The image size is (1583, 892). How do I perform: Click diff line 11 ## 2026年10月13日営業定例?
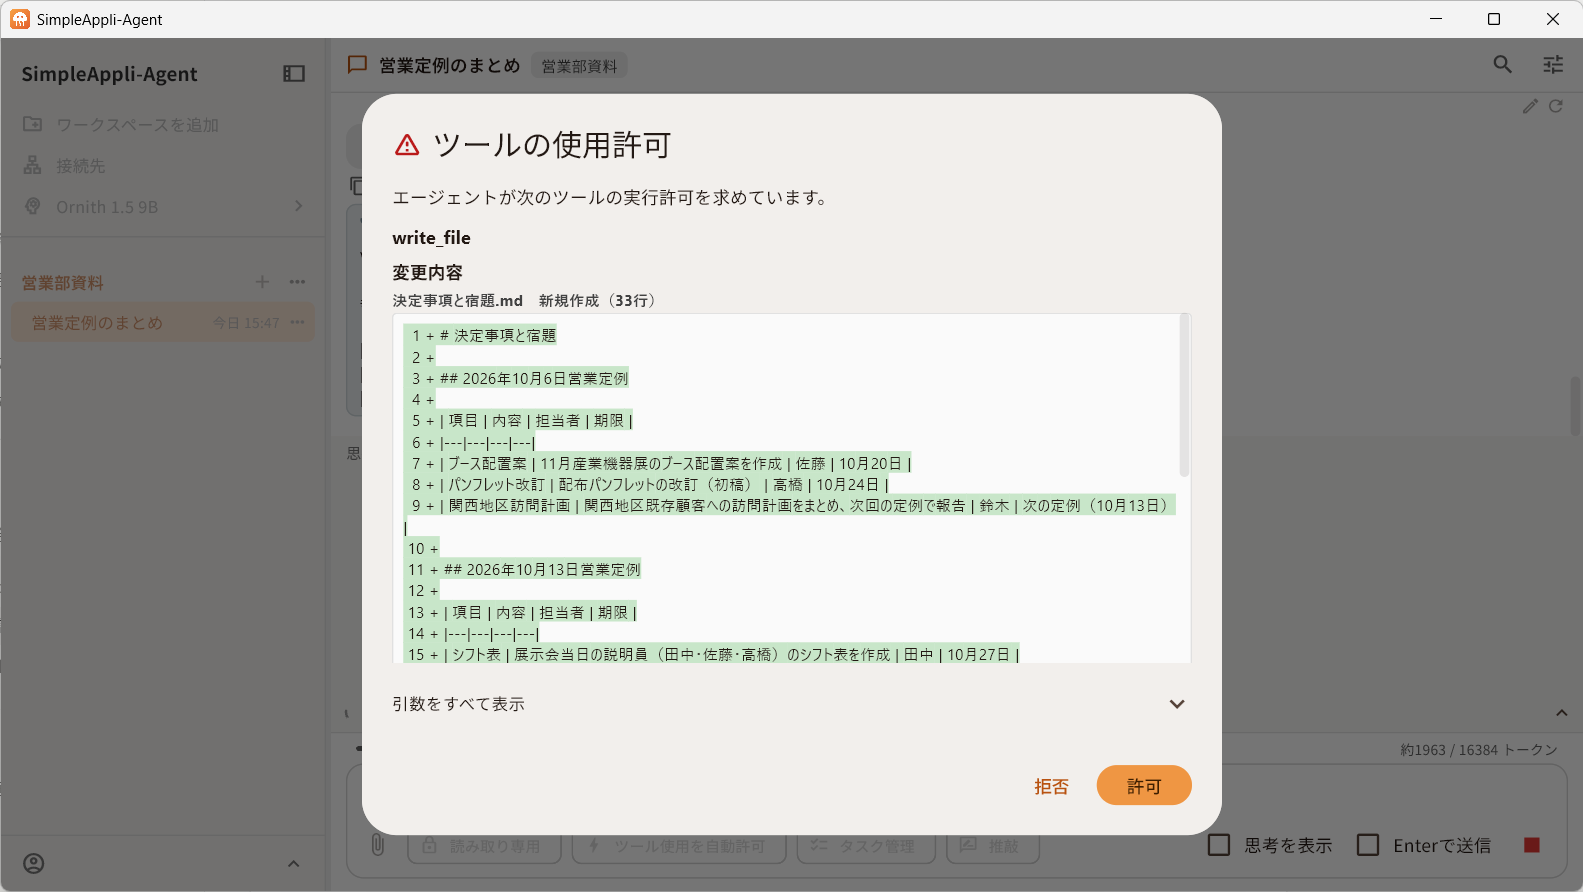click(x=542, y=569)
